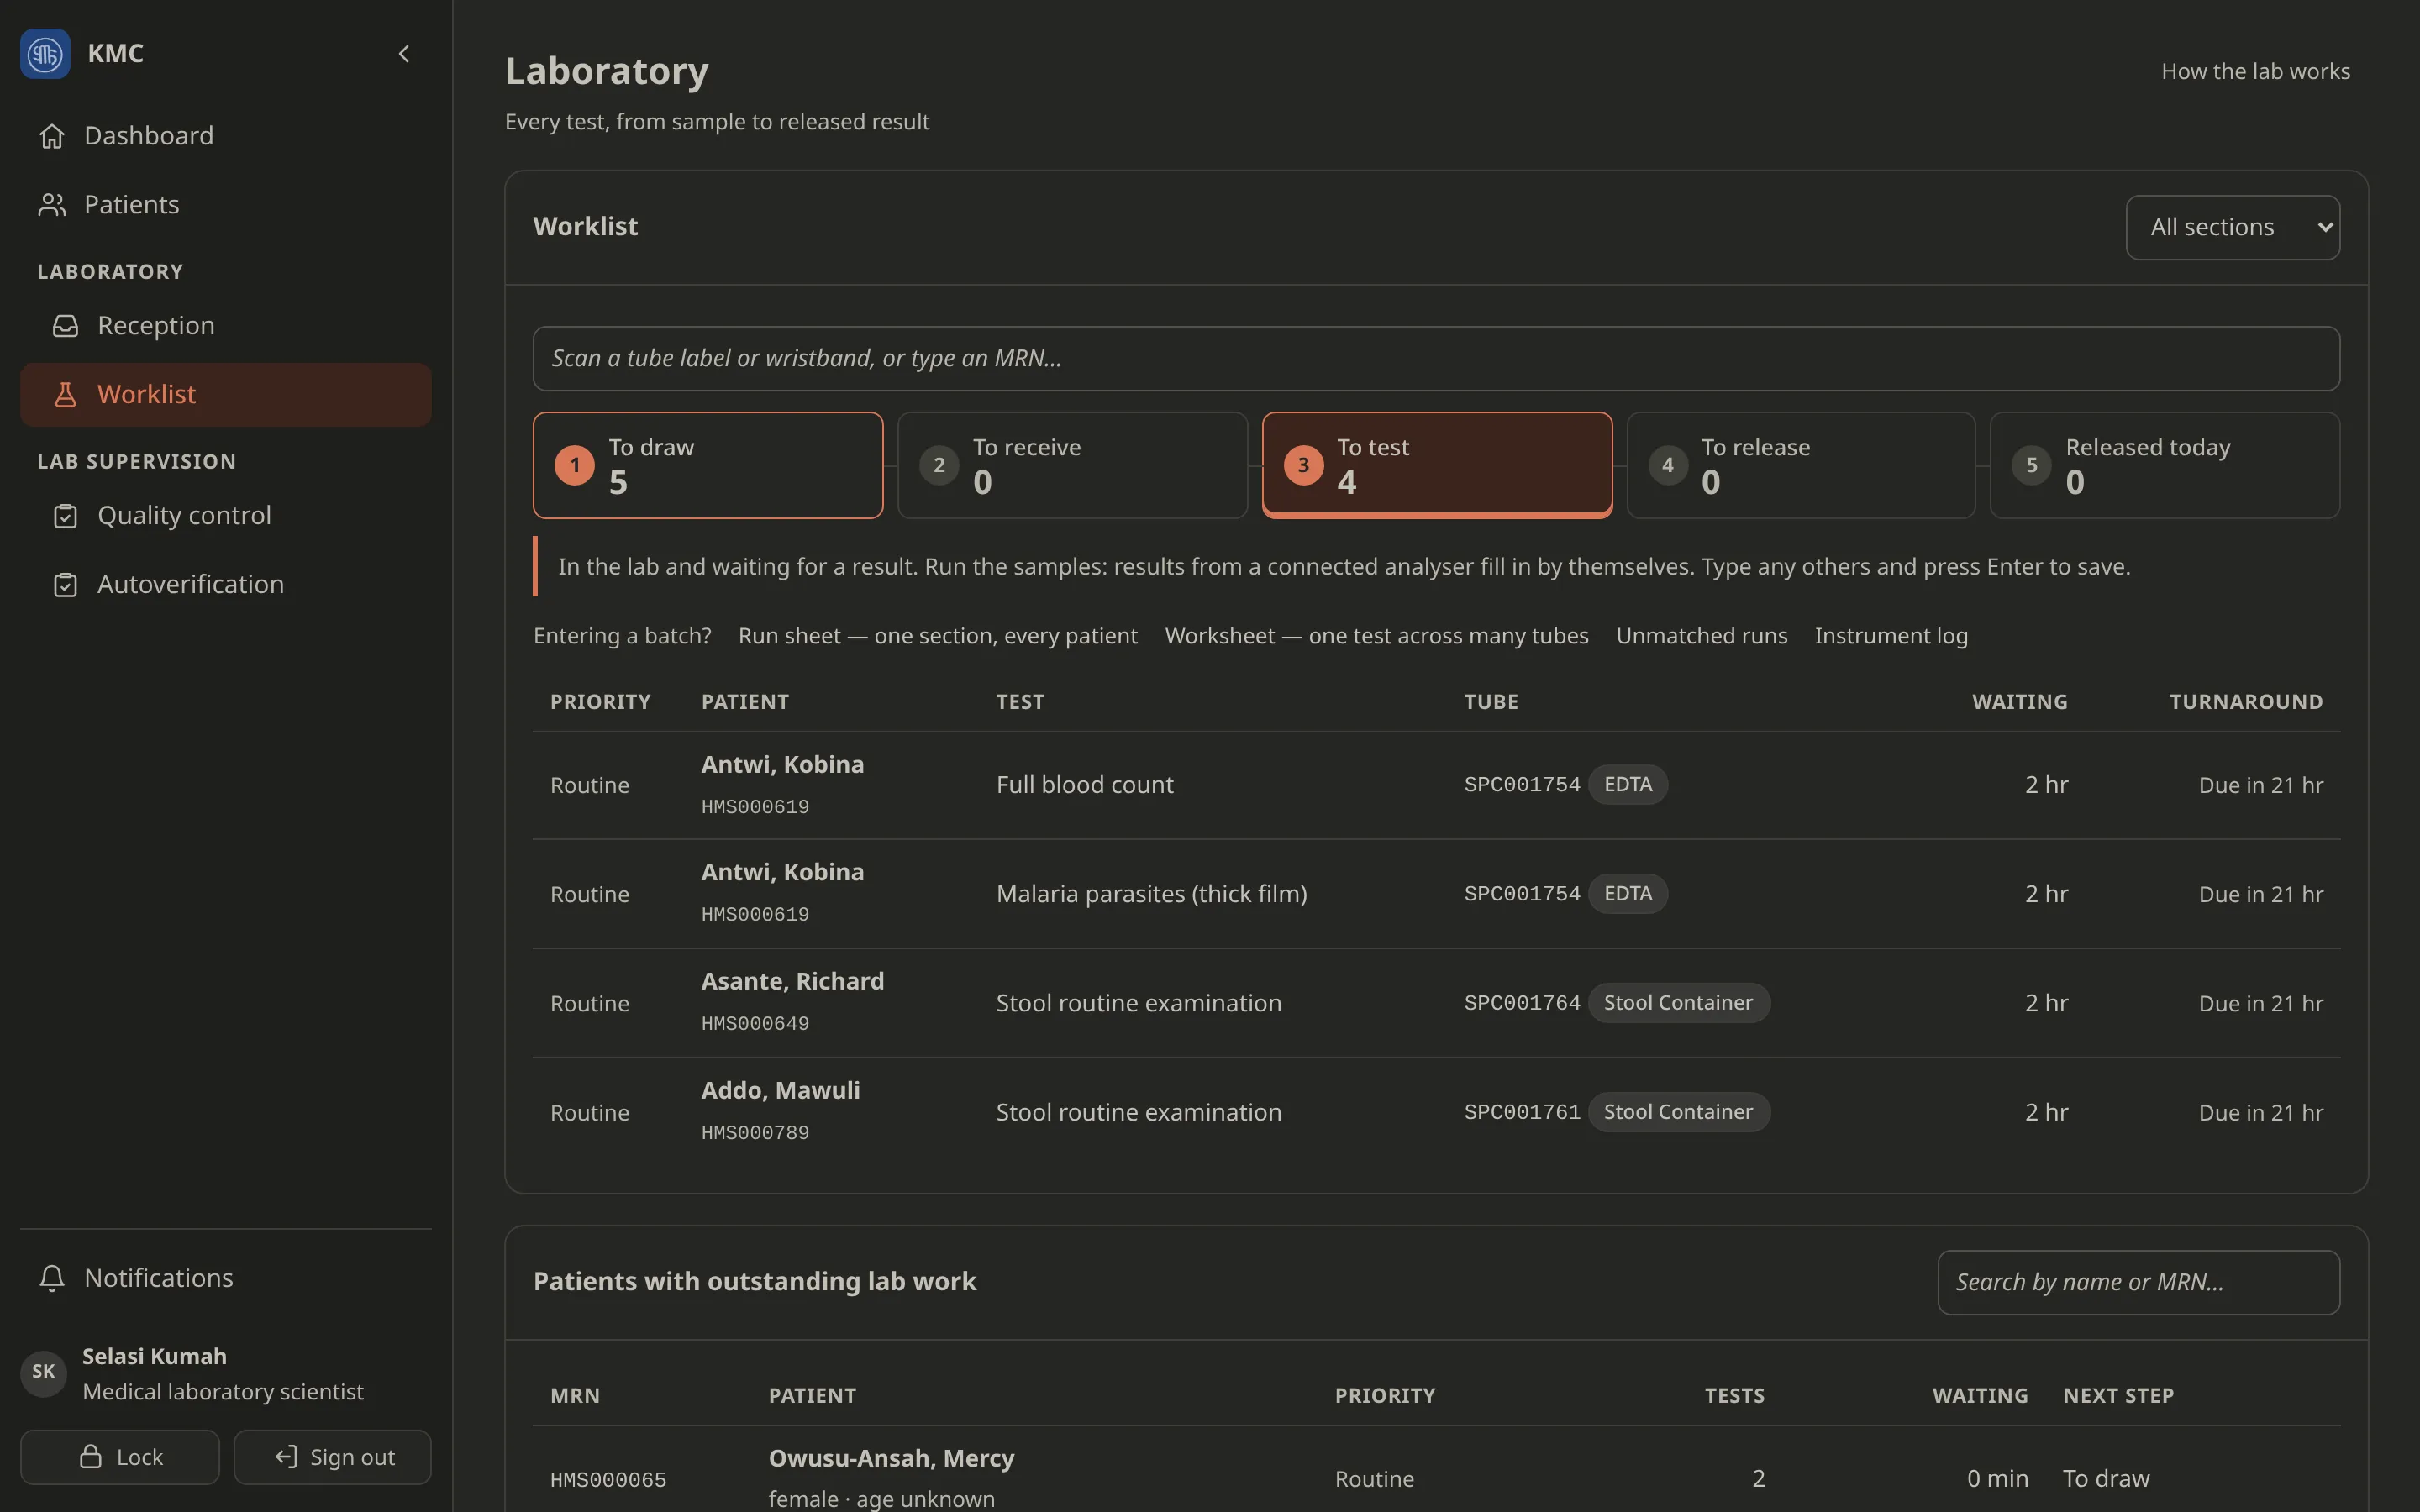Click the WAITING column header in Worklist
This screenshot has height=1512, width=2420.
click(x=2019, y=702)
